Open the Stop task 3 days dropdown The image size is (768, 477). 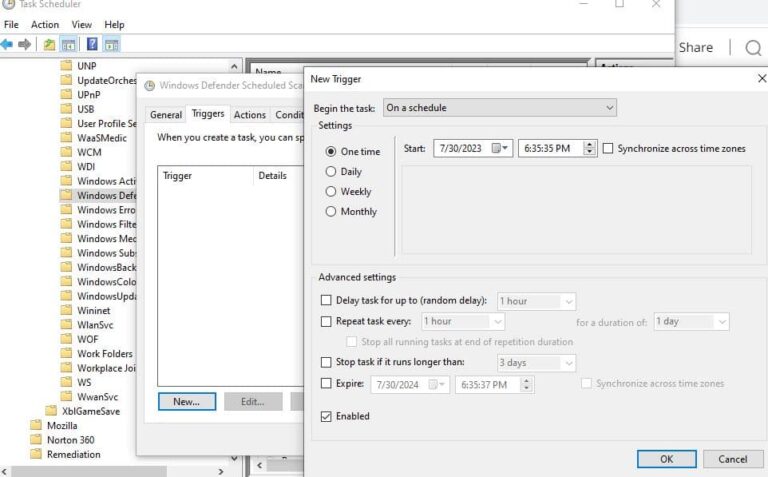(x=568, y=362)
